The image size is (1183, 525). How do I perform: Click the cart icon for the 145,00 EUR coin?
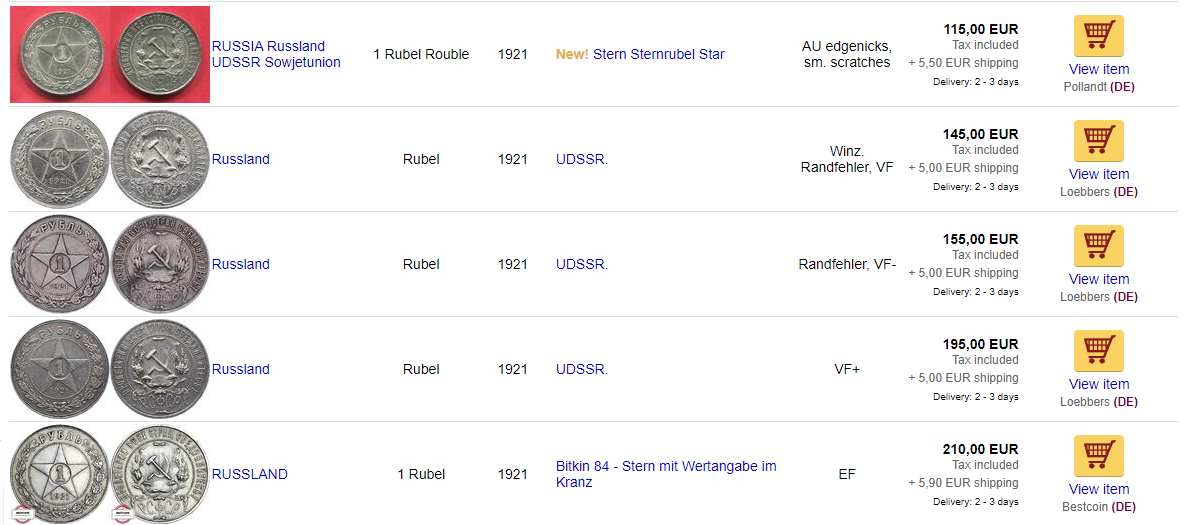point(1098,141)
